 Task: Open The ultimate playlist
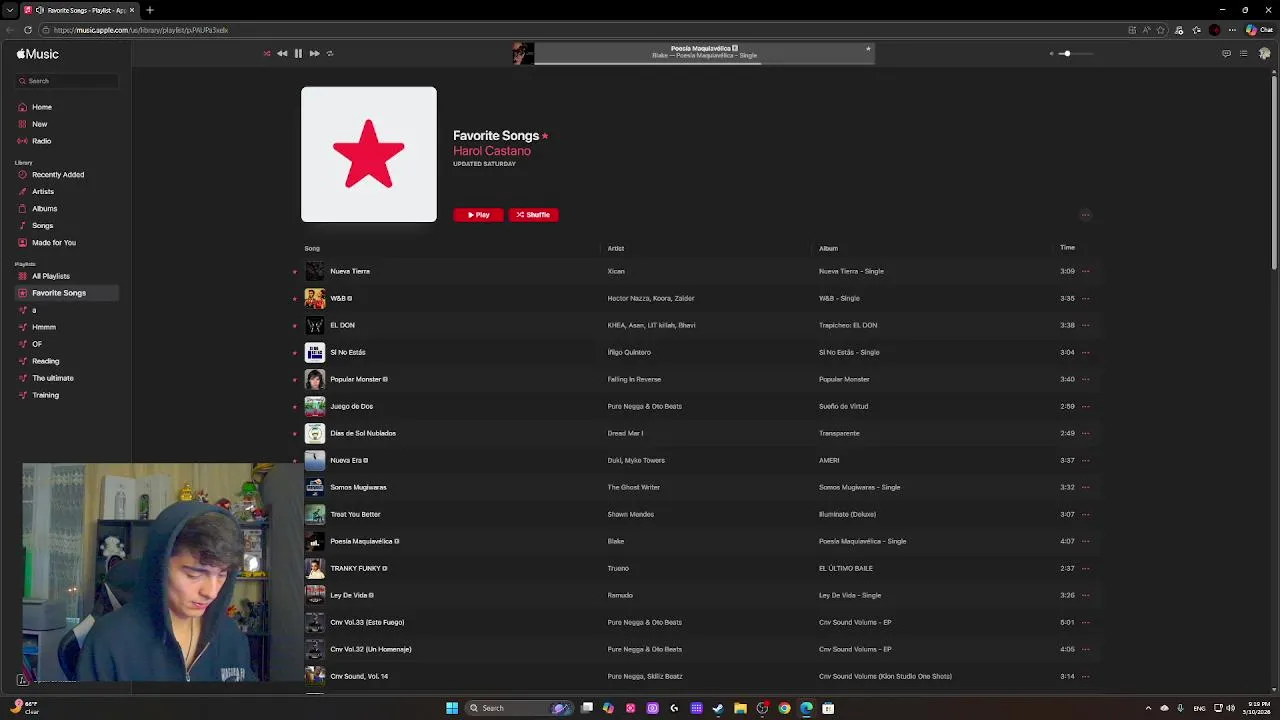pos(53,378)
